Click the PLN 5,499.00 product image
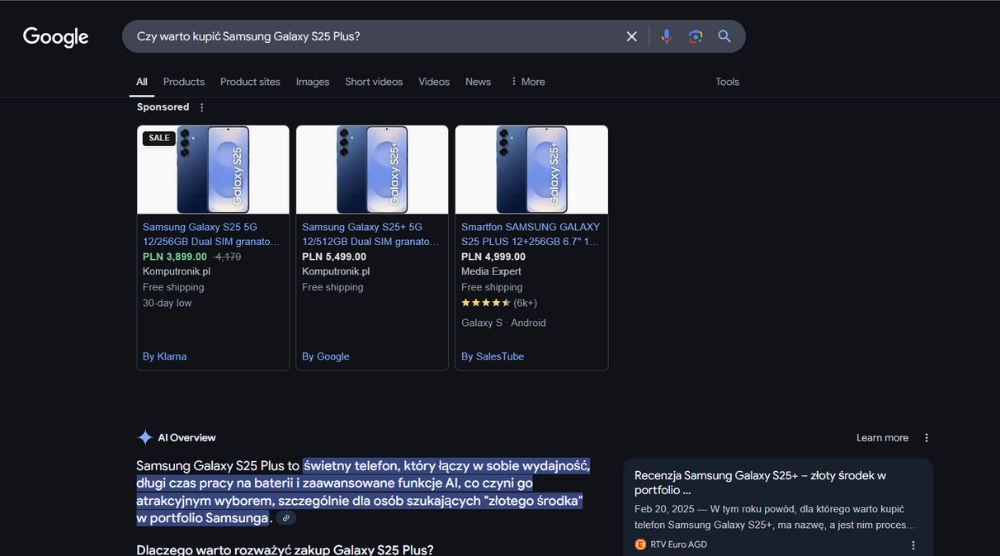 point(372,170)
